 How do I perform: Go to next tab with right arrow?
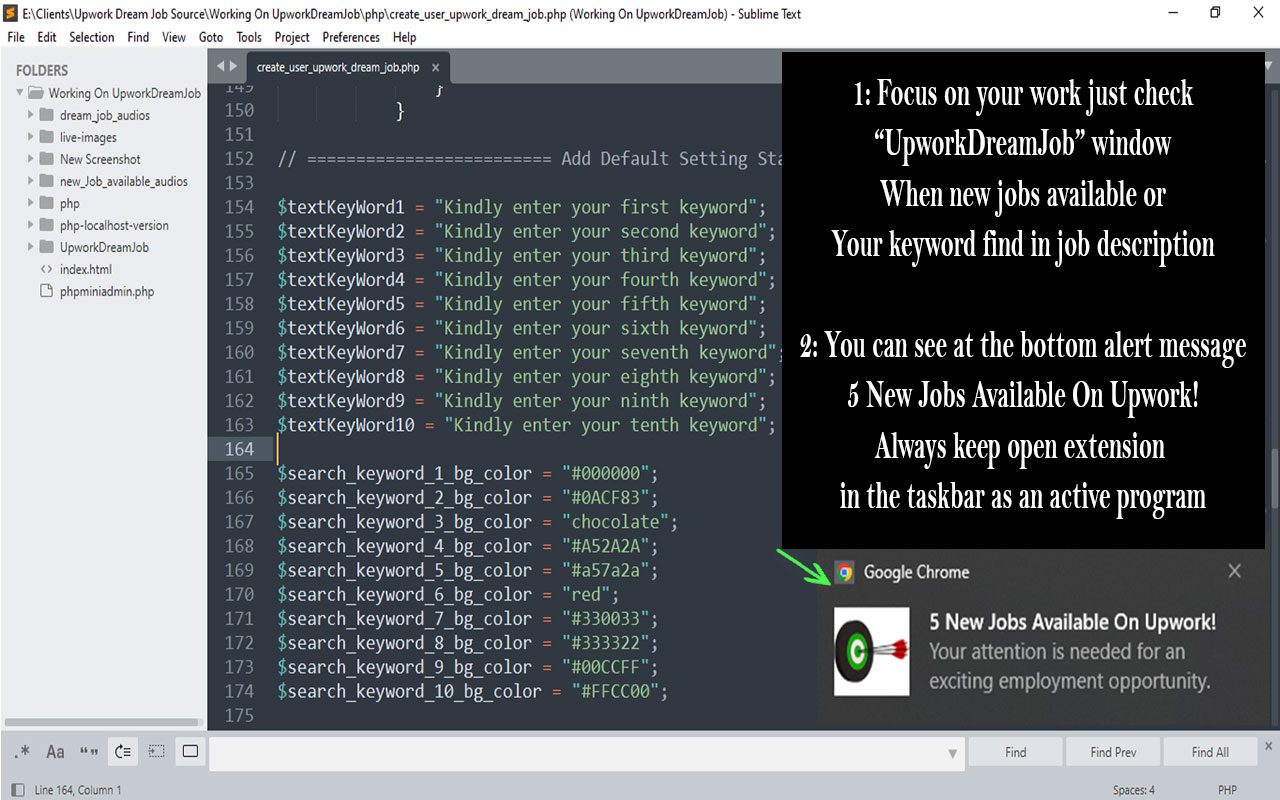234,66
